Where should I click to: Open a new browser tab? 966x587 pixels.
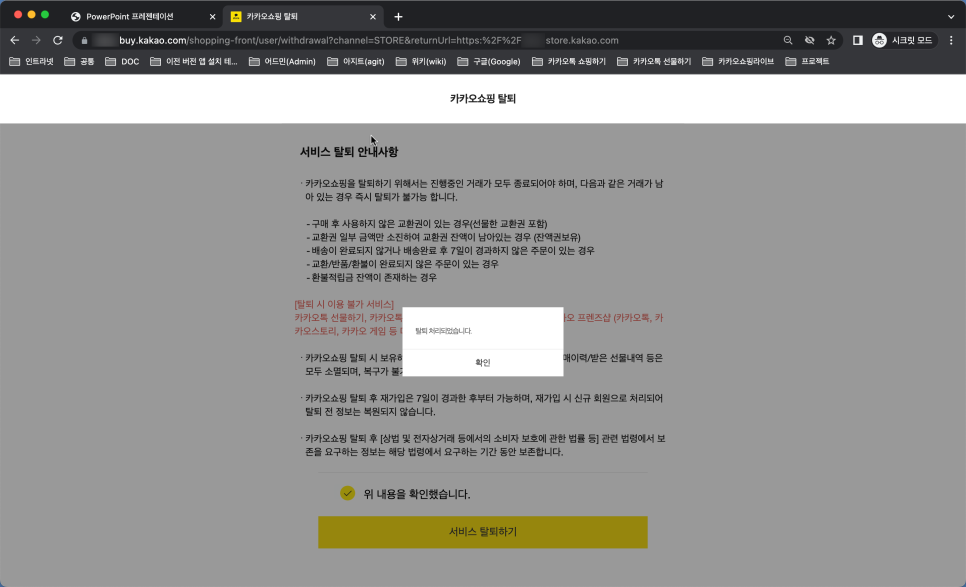pyautogui.click(x=398, y=17)
